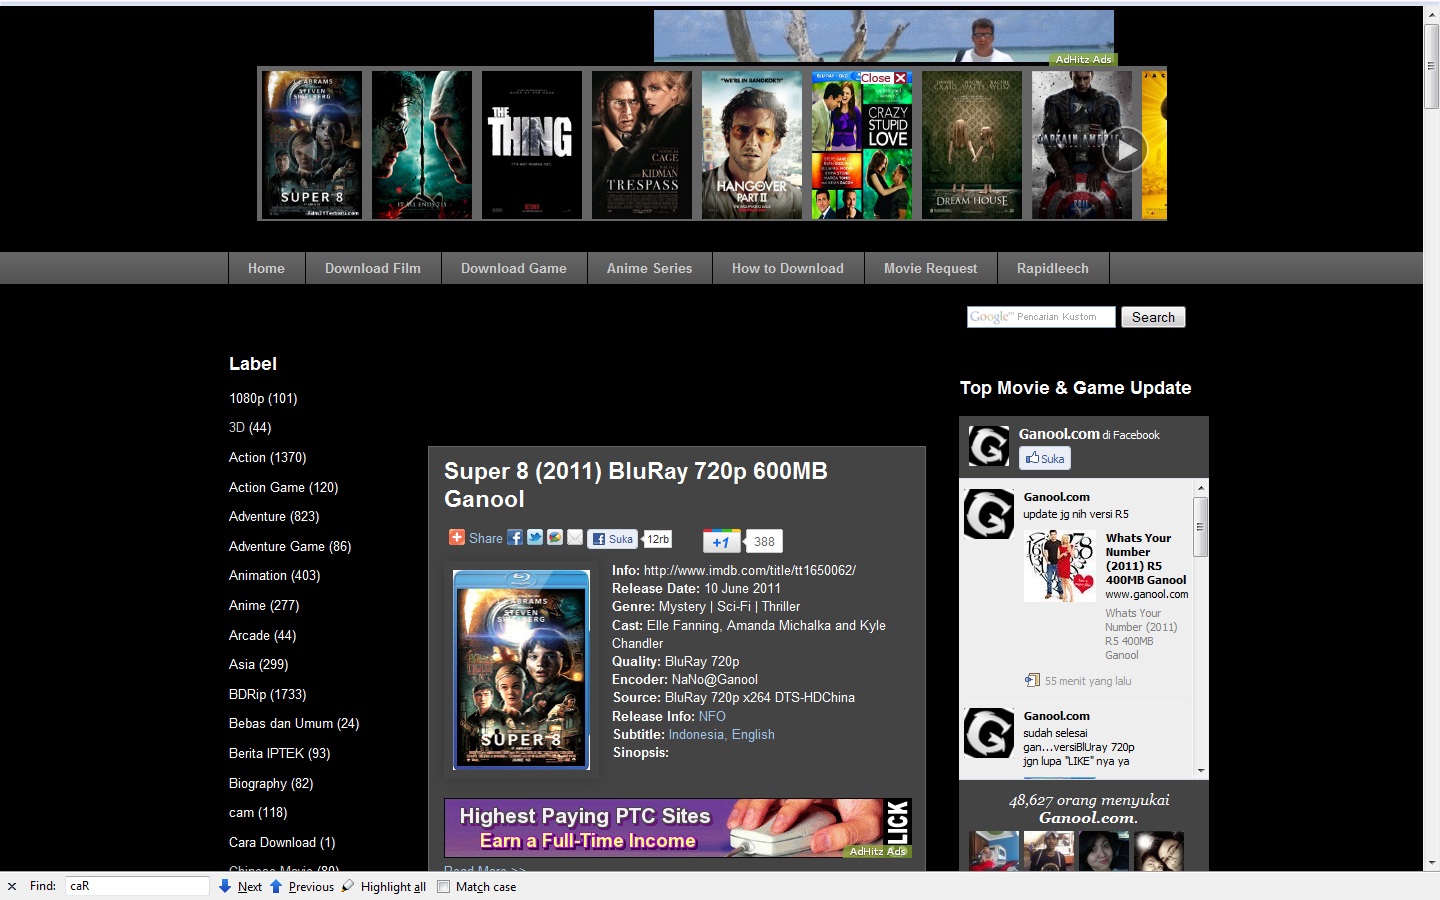The height and width of the screenshot is (900, 1440).
Task: Open Bebas dan Umum (24) label
Action: tap(294, 723)
